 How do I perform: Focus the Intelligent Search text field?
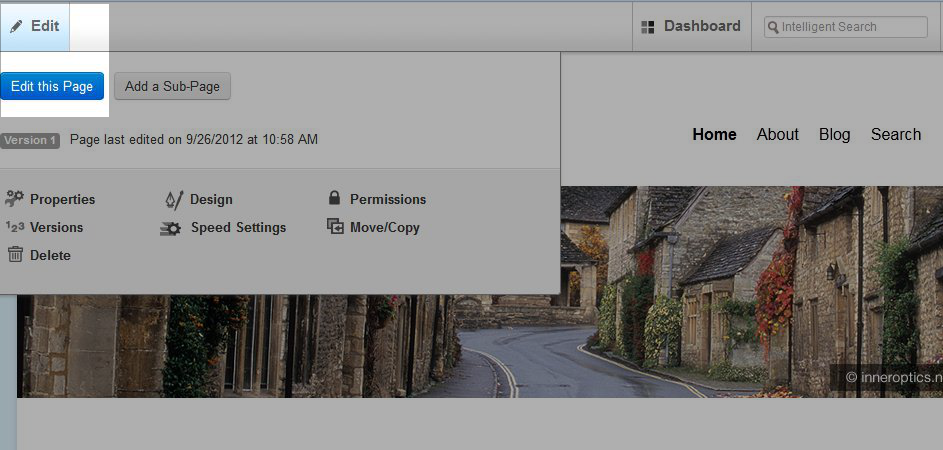click(850, 27)
